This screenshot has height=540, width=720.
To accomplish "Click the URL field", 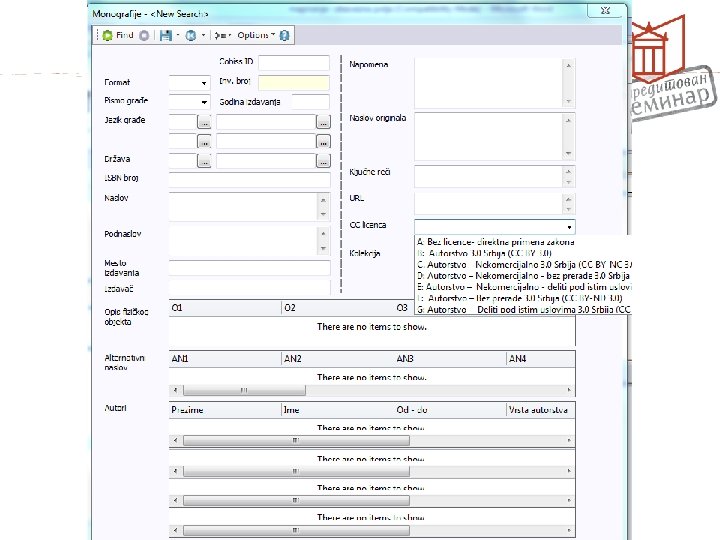I will (x=489, y=204).
